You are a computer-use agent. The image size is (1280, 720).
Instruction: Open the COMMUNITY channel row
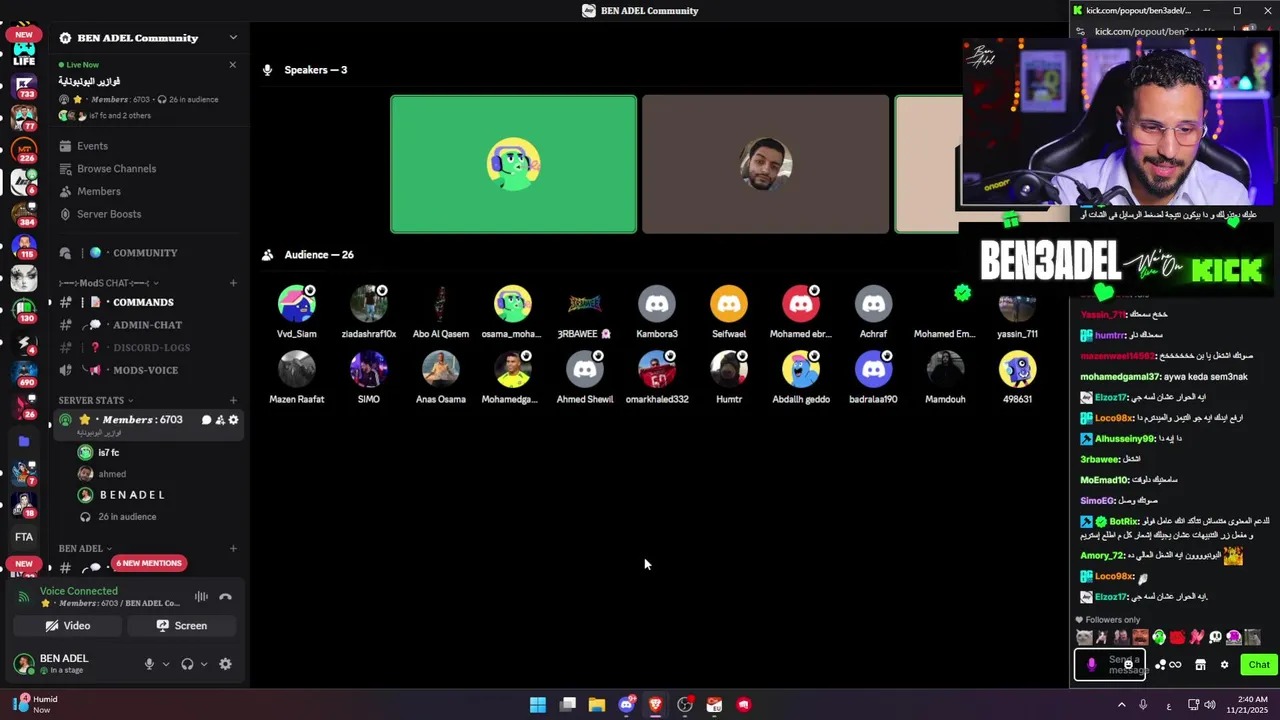[148, 253]
